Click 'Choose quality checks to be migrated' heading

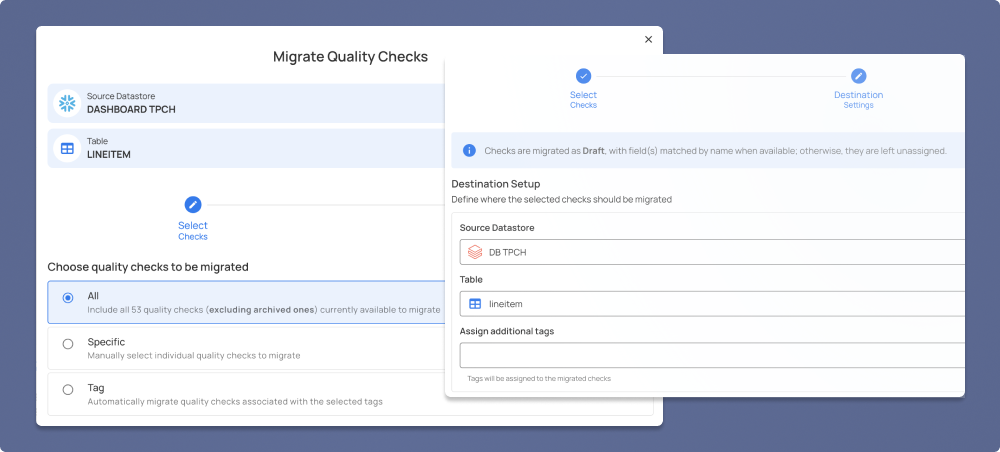click(148, 266)
